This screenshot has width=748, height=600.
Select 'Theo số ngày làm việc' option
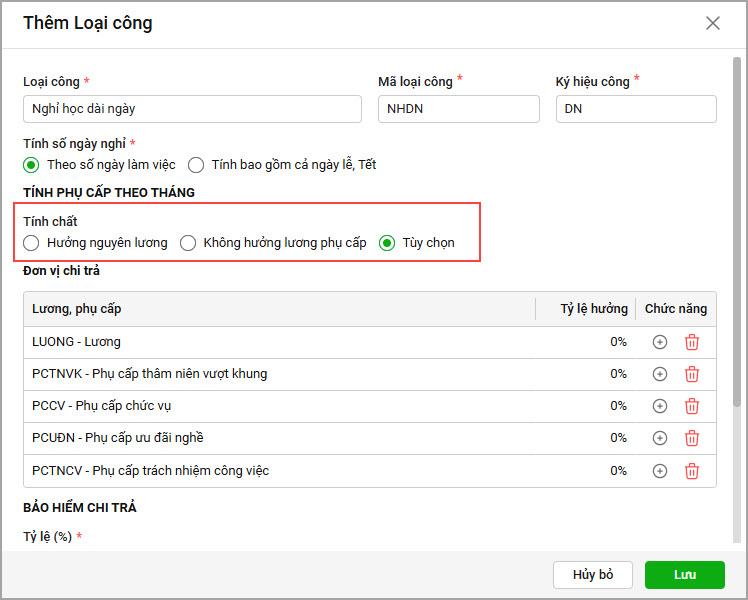pos(31,165)
